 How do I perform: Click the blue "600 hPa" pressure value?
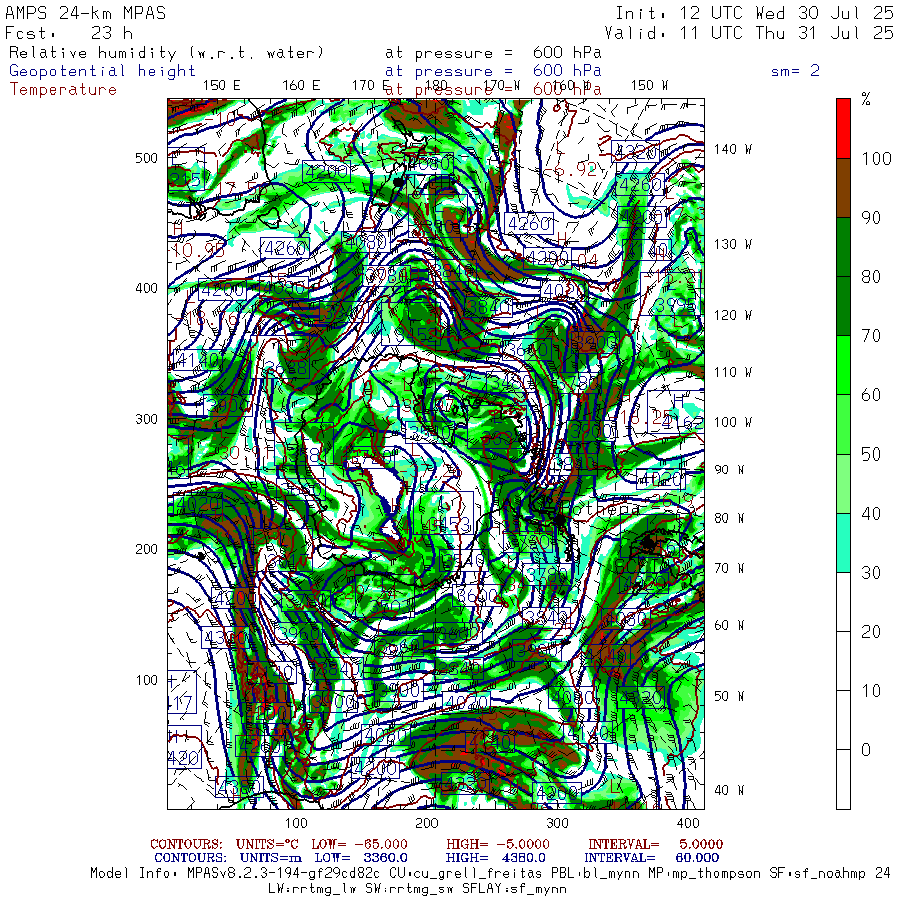coord(567,71)
